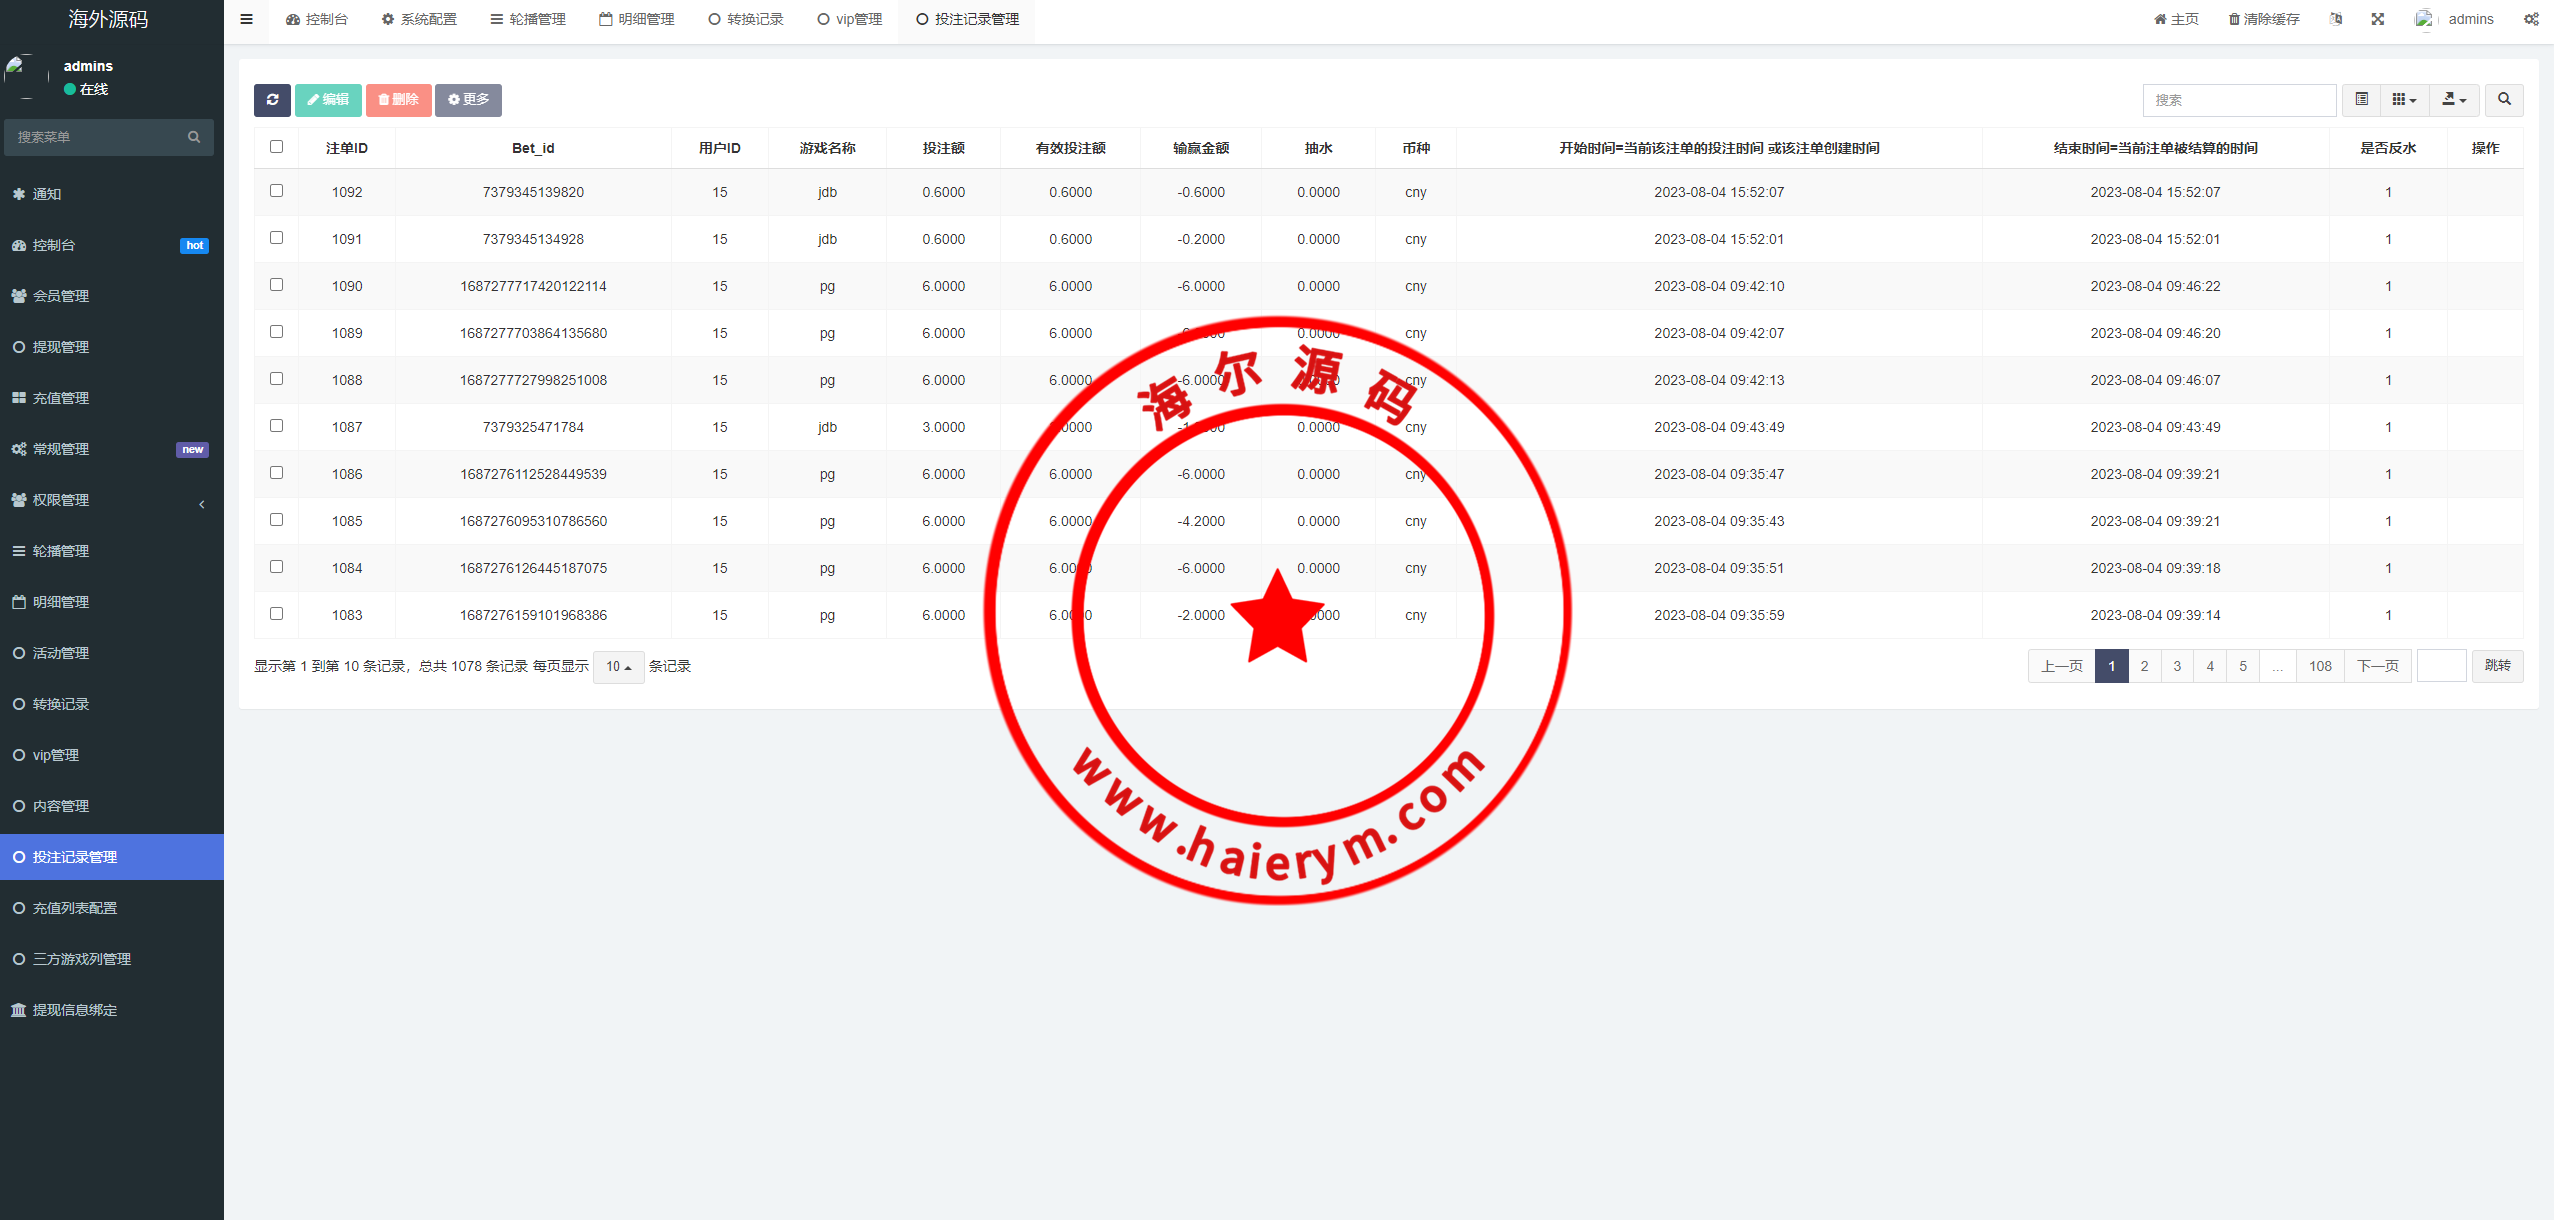Open the settings gears icon at top right
Screen dimensions: 2554x1220
tap(2531, 19)
